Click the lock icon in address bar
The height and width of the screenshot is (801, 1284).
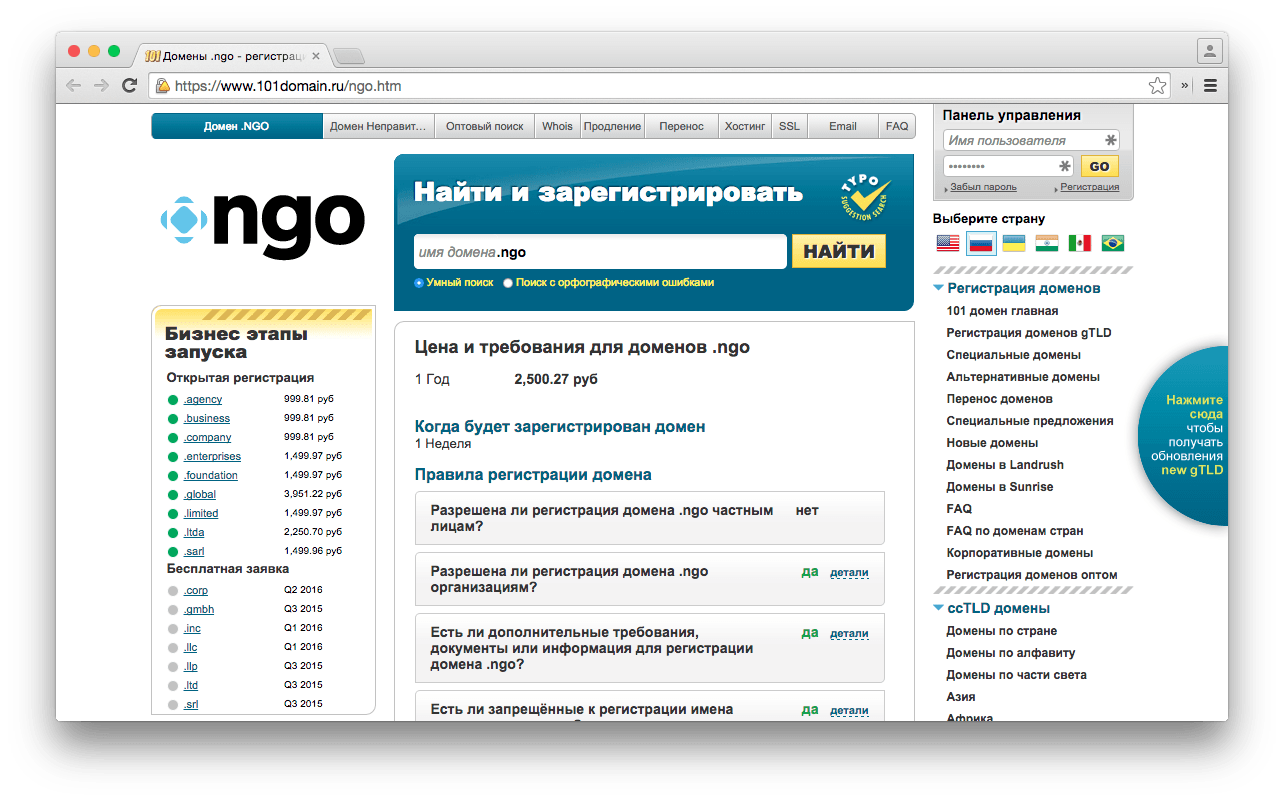(x=162, y=86)
